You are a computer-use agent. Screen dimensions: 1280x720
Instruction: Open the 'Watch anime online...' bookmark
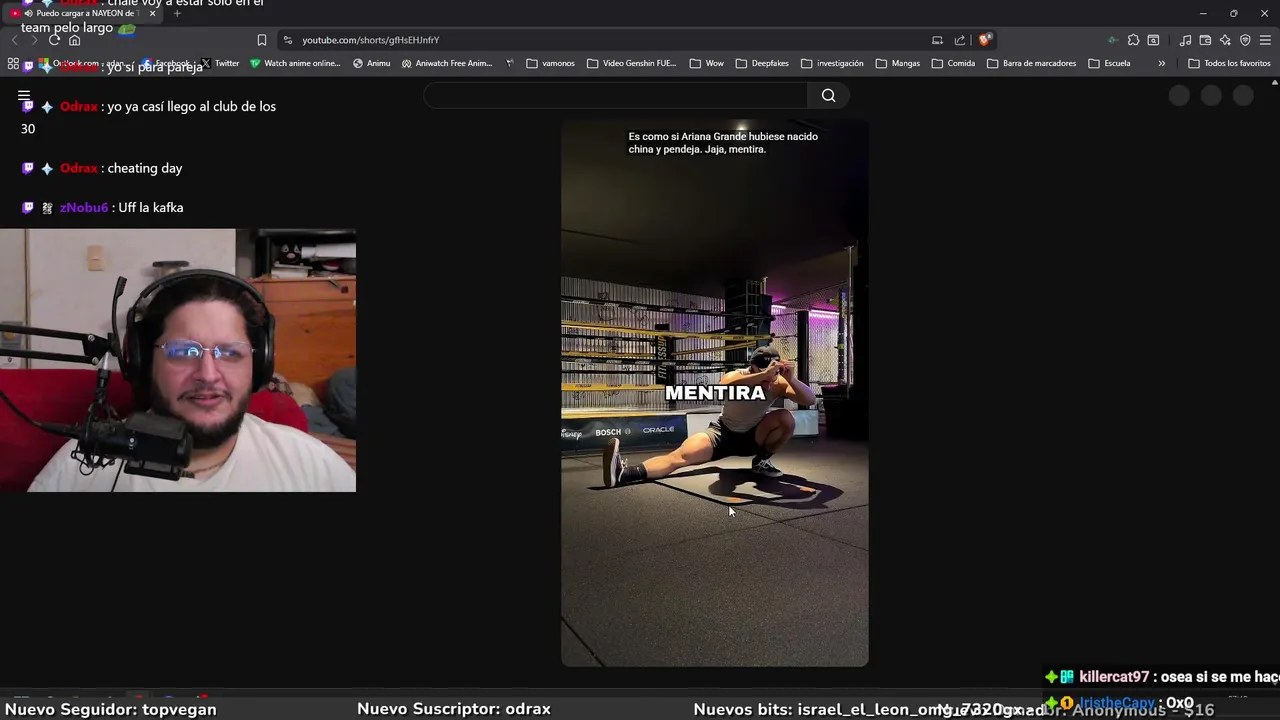[295, 63]
